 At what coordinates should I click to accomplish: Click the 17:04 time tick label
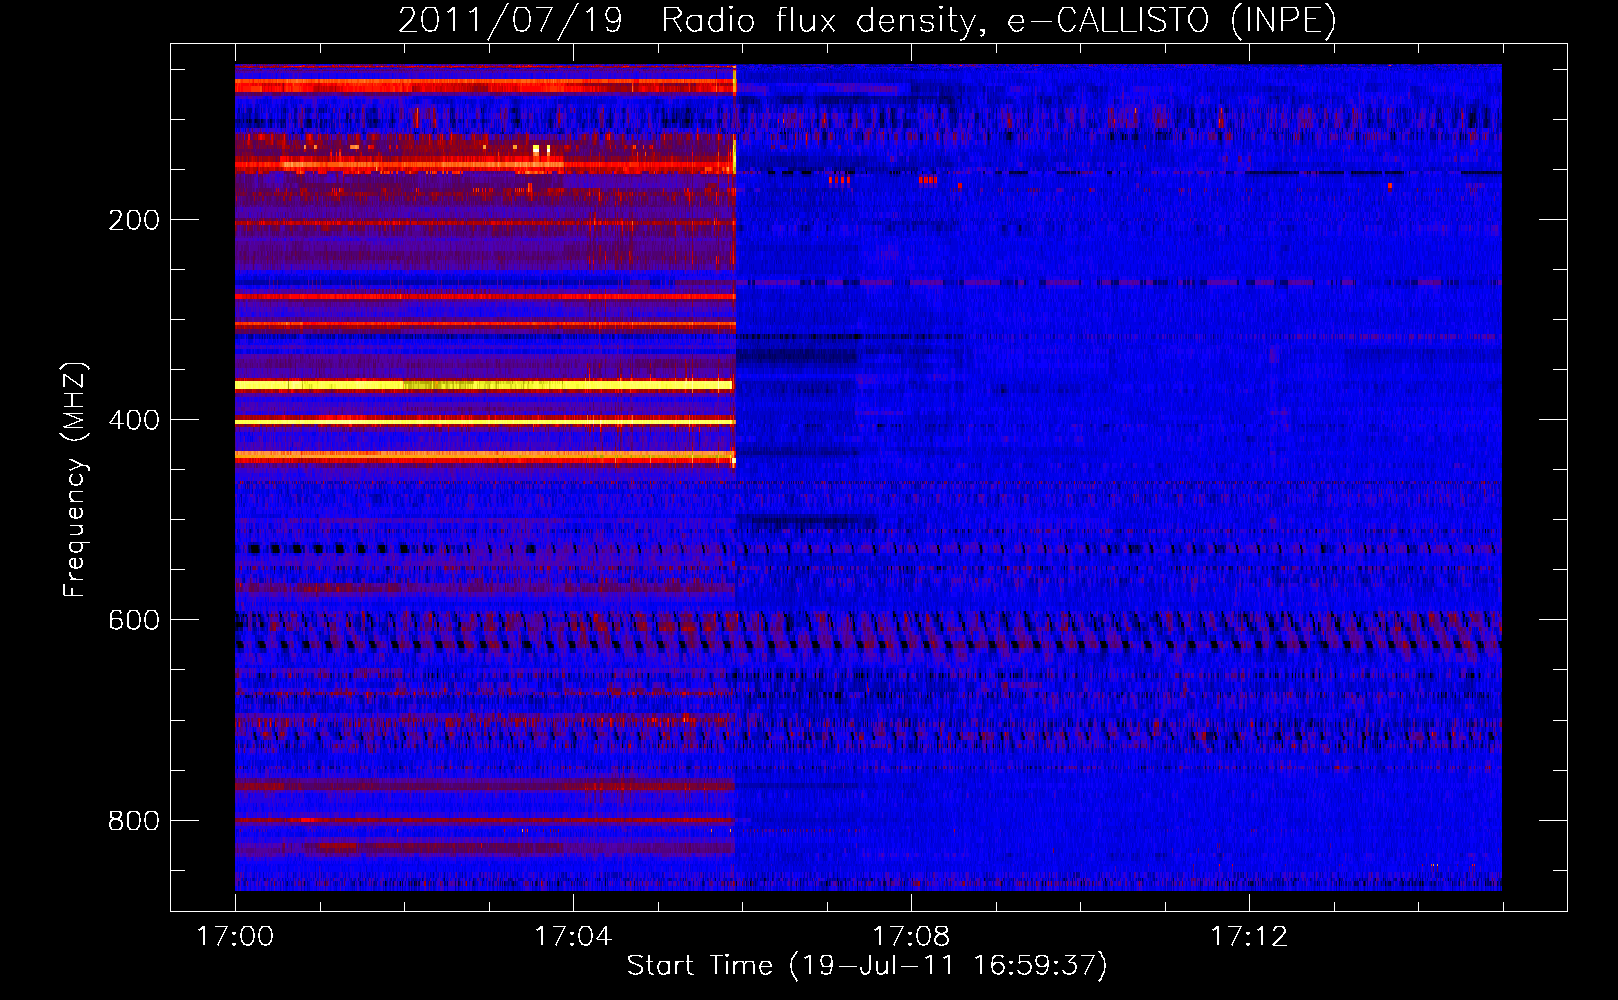(573, 937)
